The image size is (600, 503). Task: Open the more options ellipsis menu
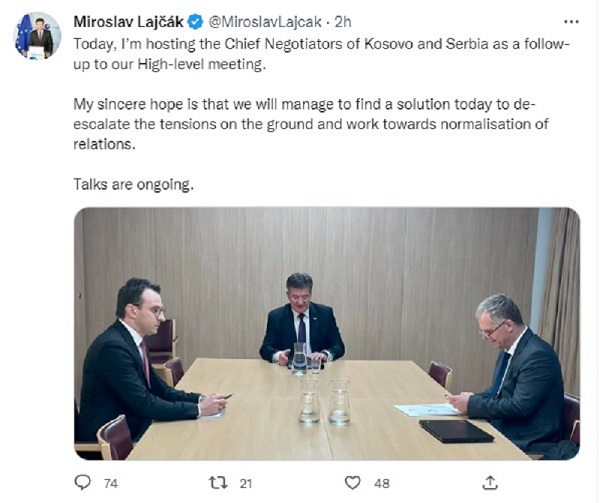click(x=571, y=22)
